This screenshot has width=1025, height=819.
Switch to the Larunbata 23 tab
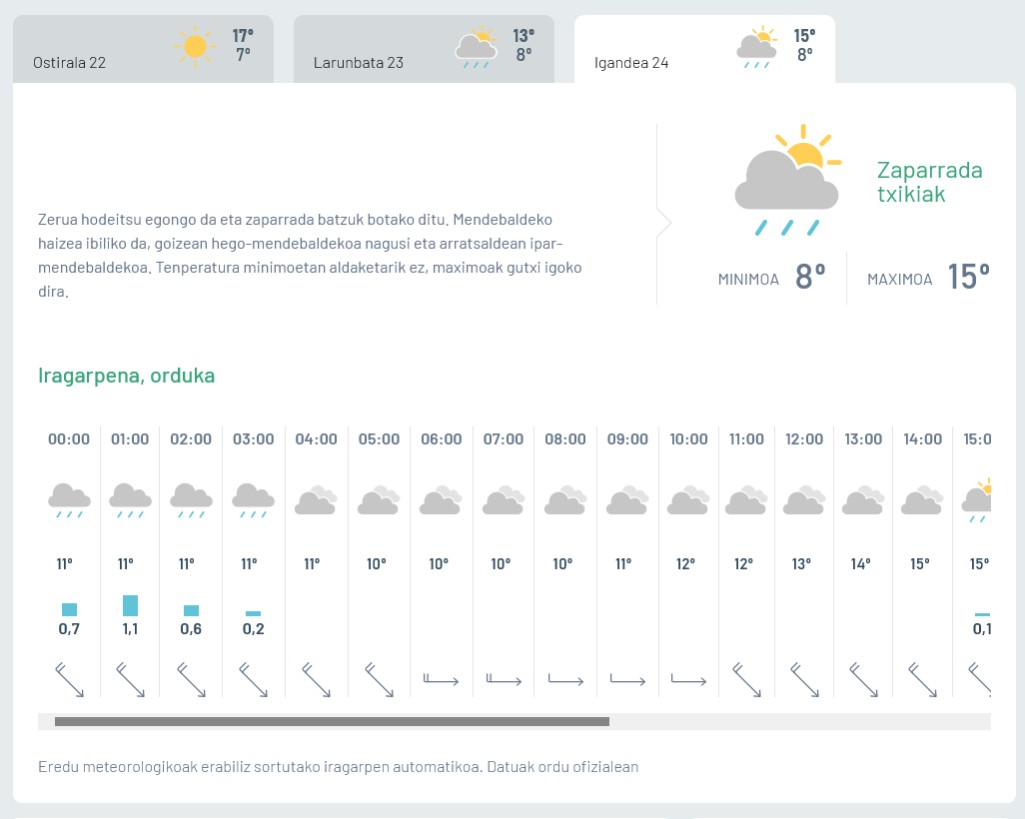[x=424, y=49]
